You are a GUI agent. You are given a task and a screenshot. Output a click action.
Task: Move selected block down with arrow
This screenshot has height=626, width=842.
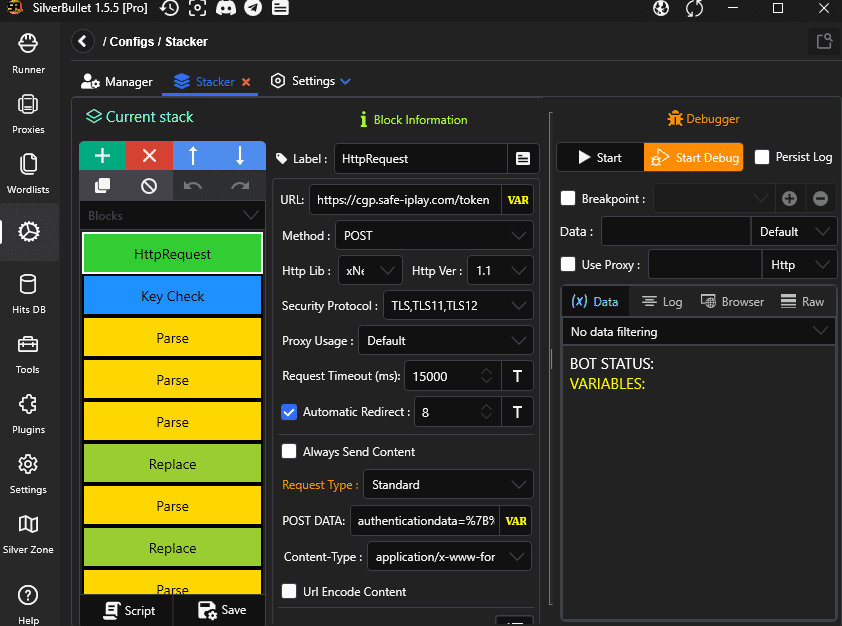point(240,156)
